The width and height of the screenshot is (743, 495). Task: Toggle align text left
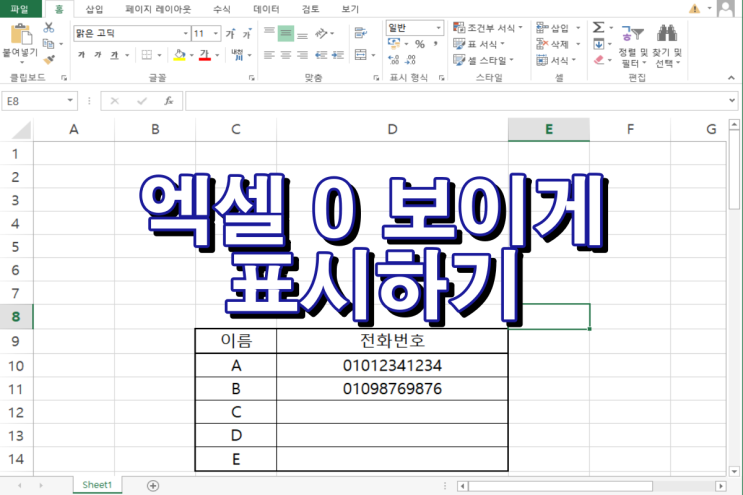(x=269, y=55)
